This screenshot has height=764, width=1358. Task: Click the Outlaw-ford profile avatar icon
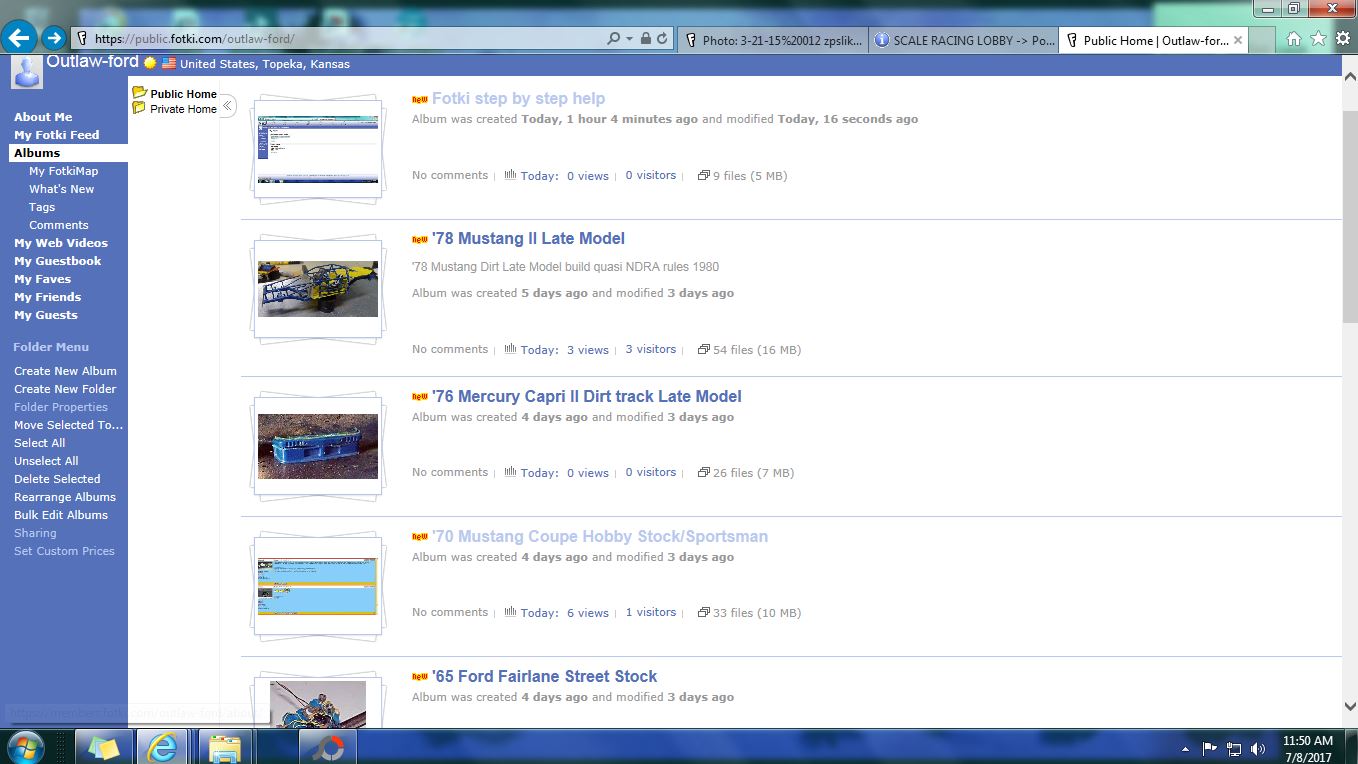click(x=27, y=71)
